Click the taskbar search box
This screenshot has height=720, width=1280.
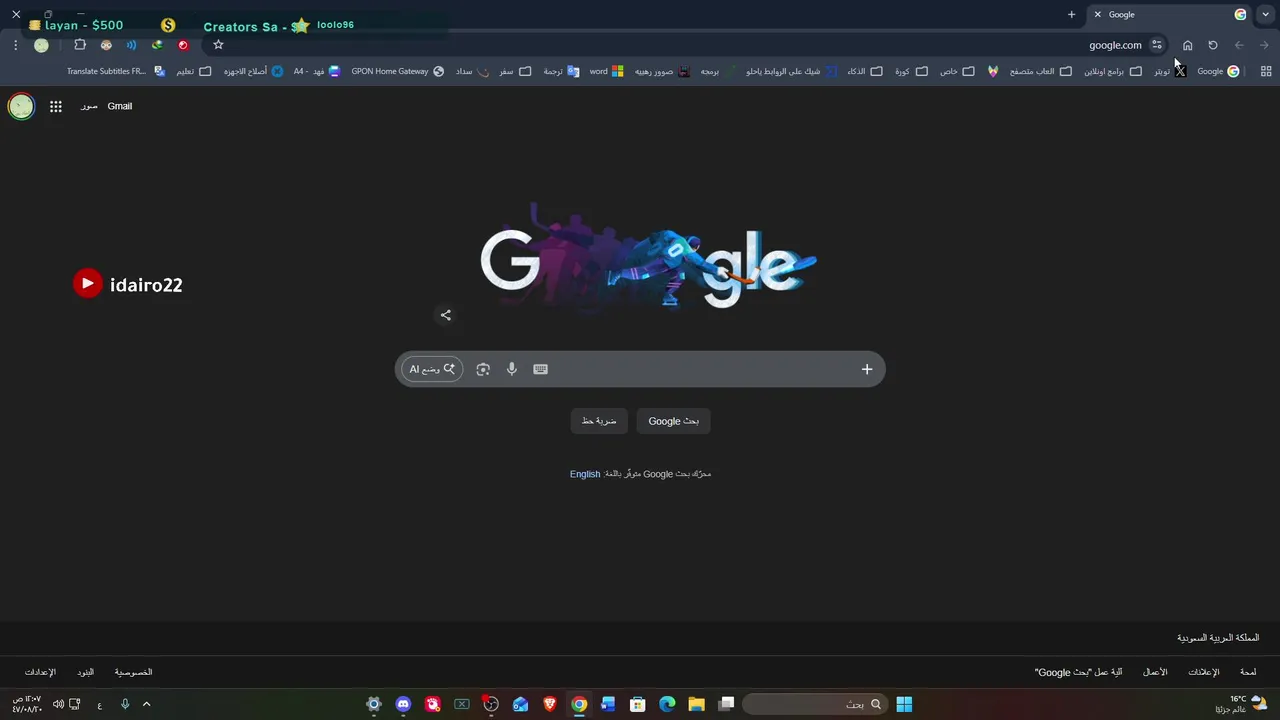(x=813, y=704)
